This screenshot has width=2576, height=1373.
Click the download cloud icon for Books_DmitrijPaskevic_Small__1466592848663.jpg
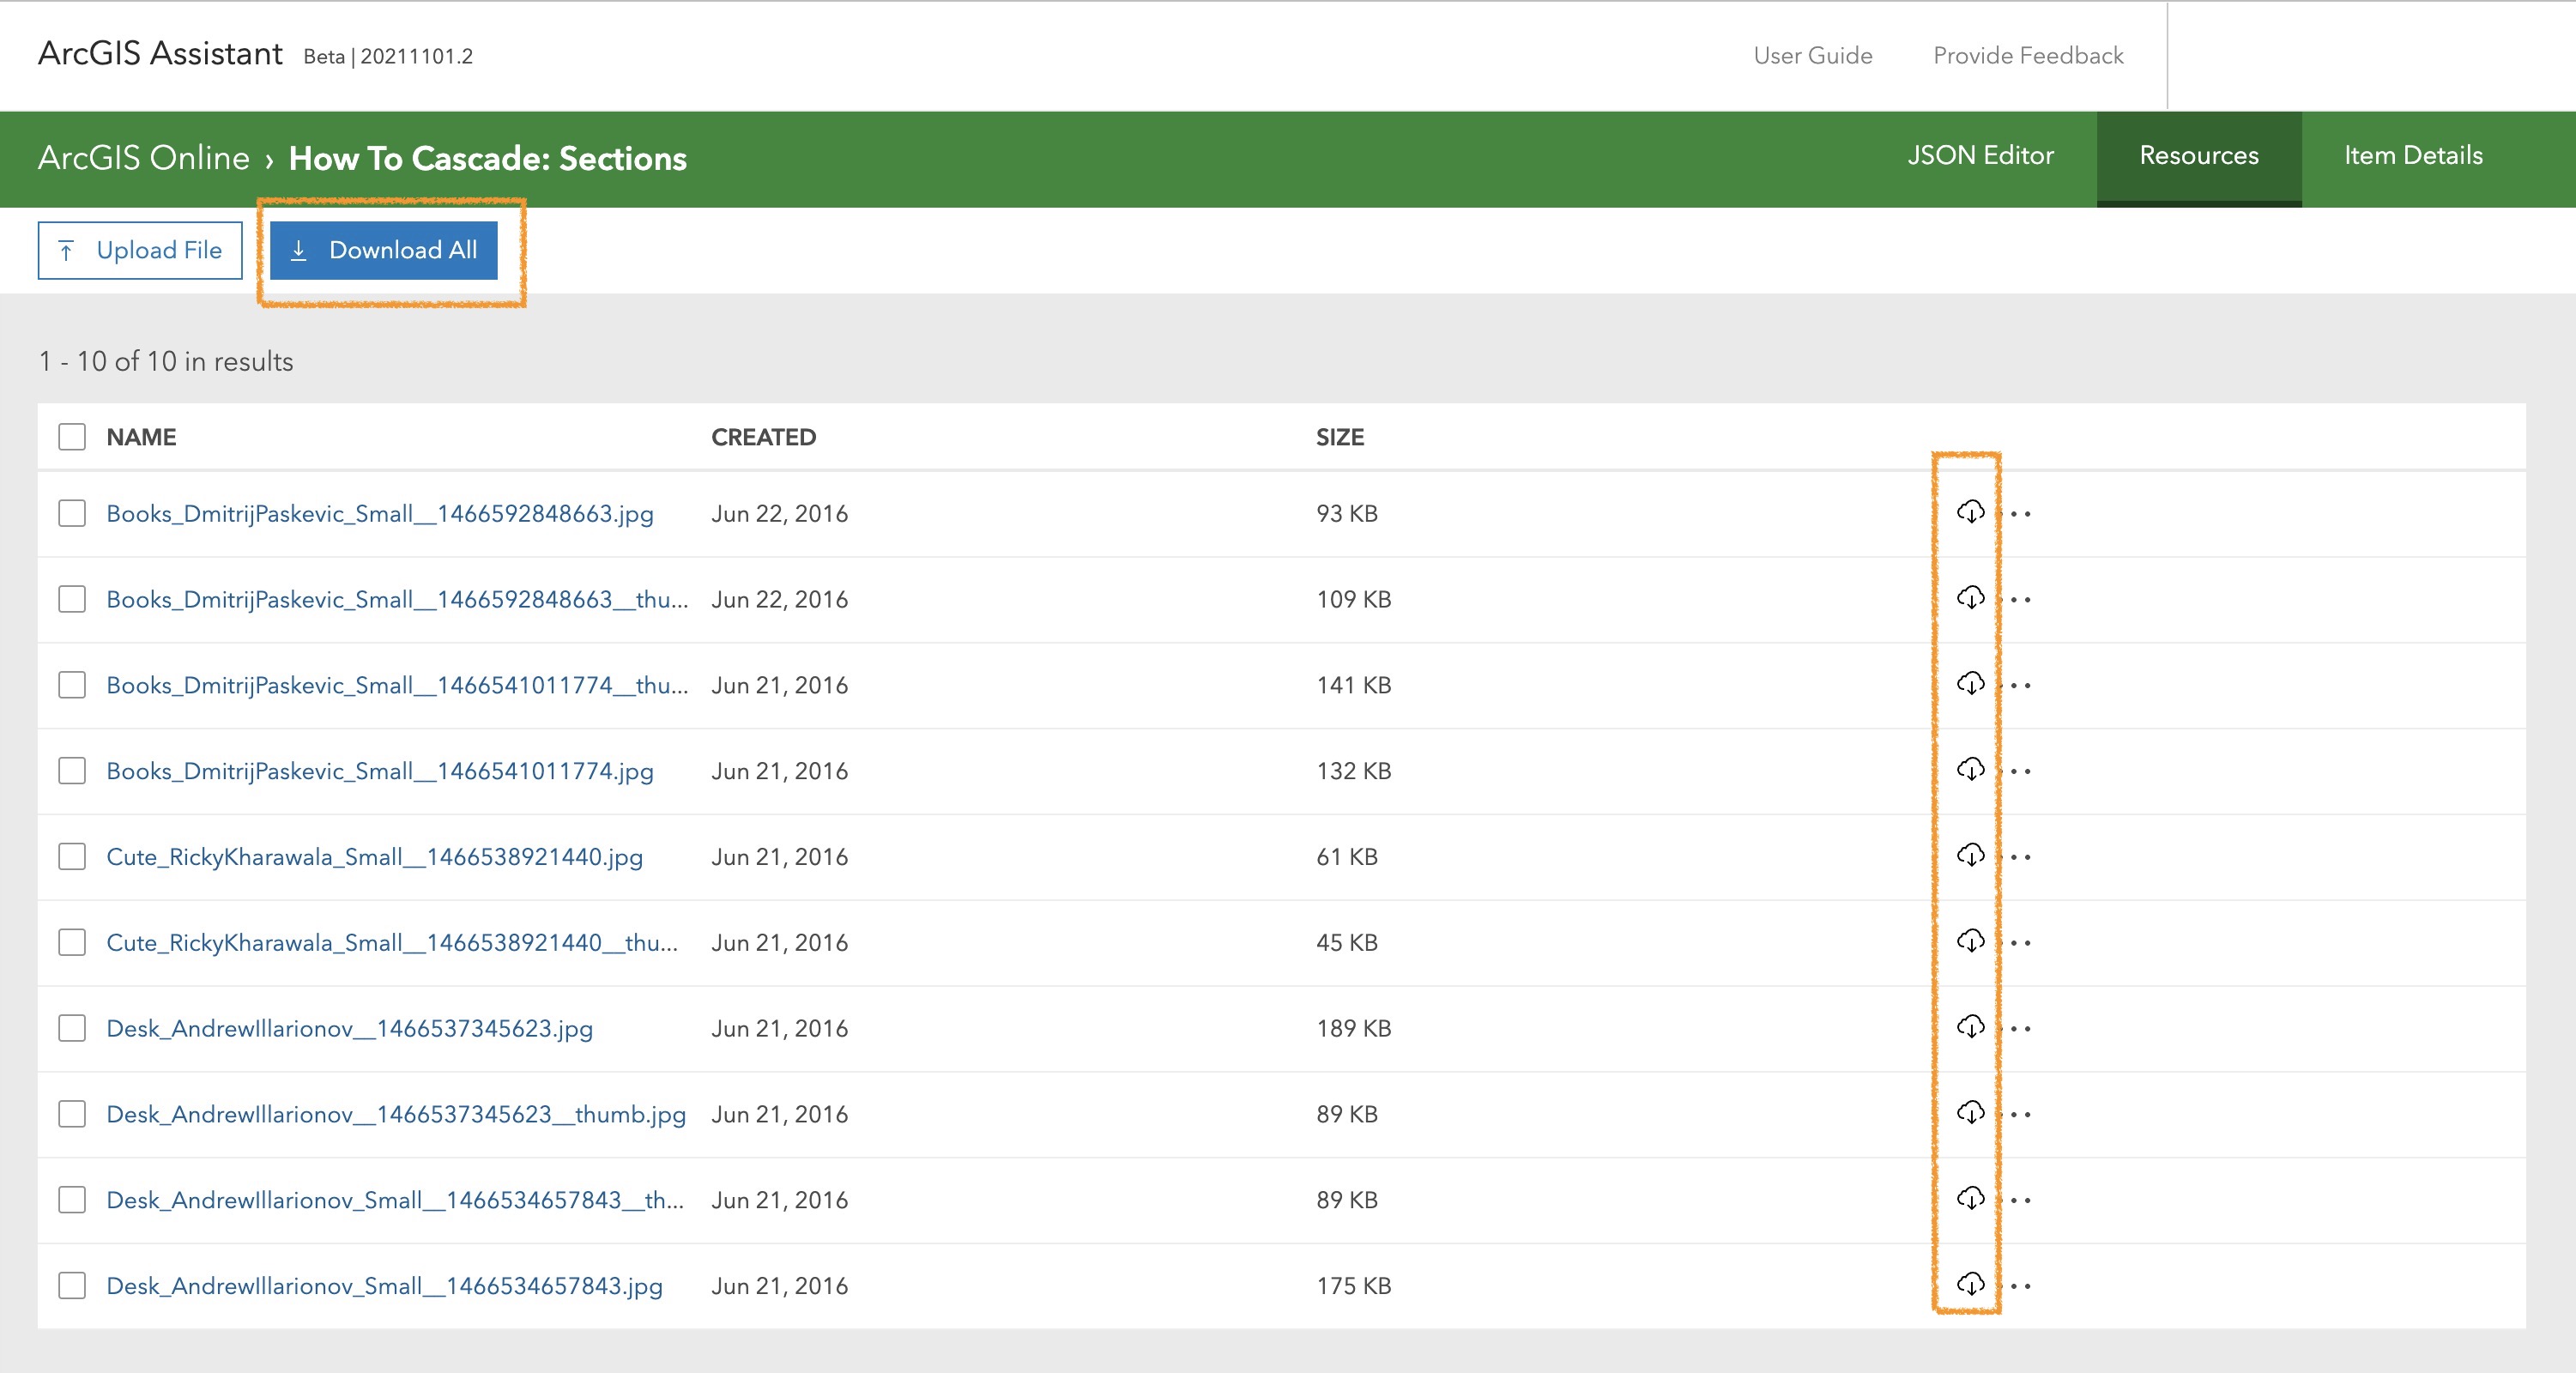tap(1970, 512)
